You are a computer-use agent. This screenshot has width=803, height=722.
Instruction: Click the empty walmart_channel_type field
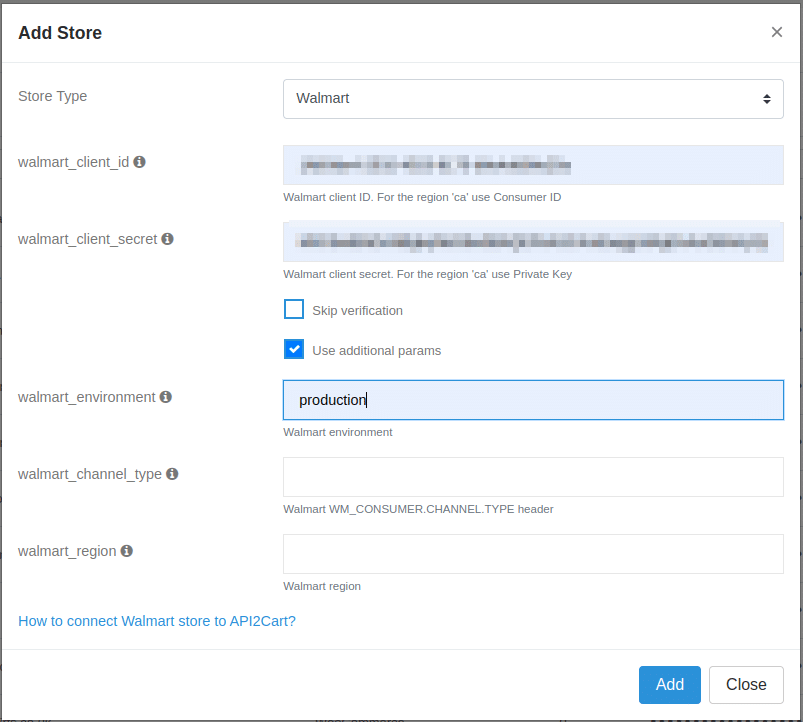(x=533, y=476)
